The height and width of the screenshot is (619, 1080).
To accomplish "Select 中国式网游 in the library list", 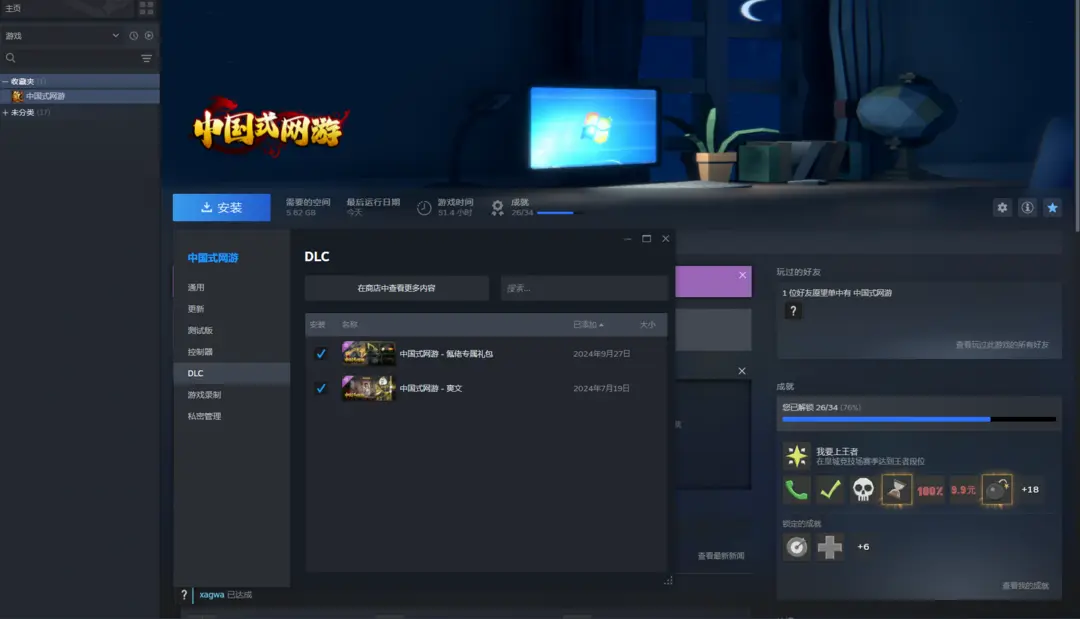I will tap(80, 96).
